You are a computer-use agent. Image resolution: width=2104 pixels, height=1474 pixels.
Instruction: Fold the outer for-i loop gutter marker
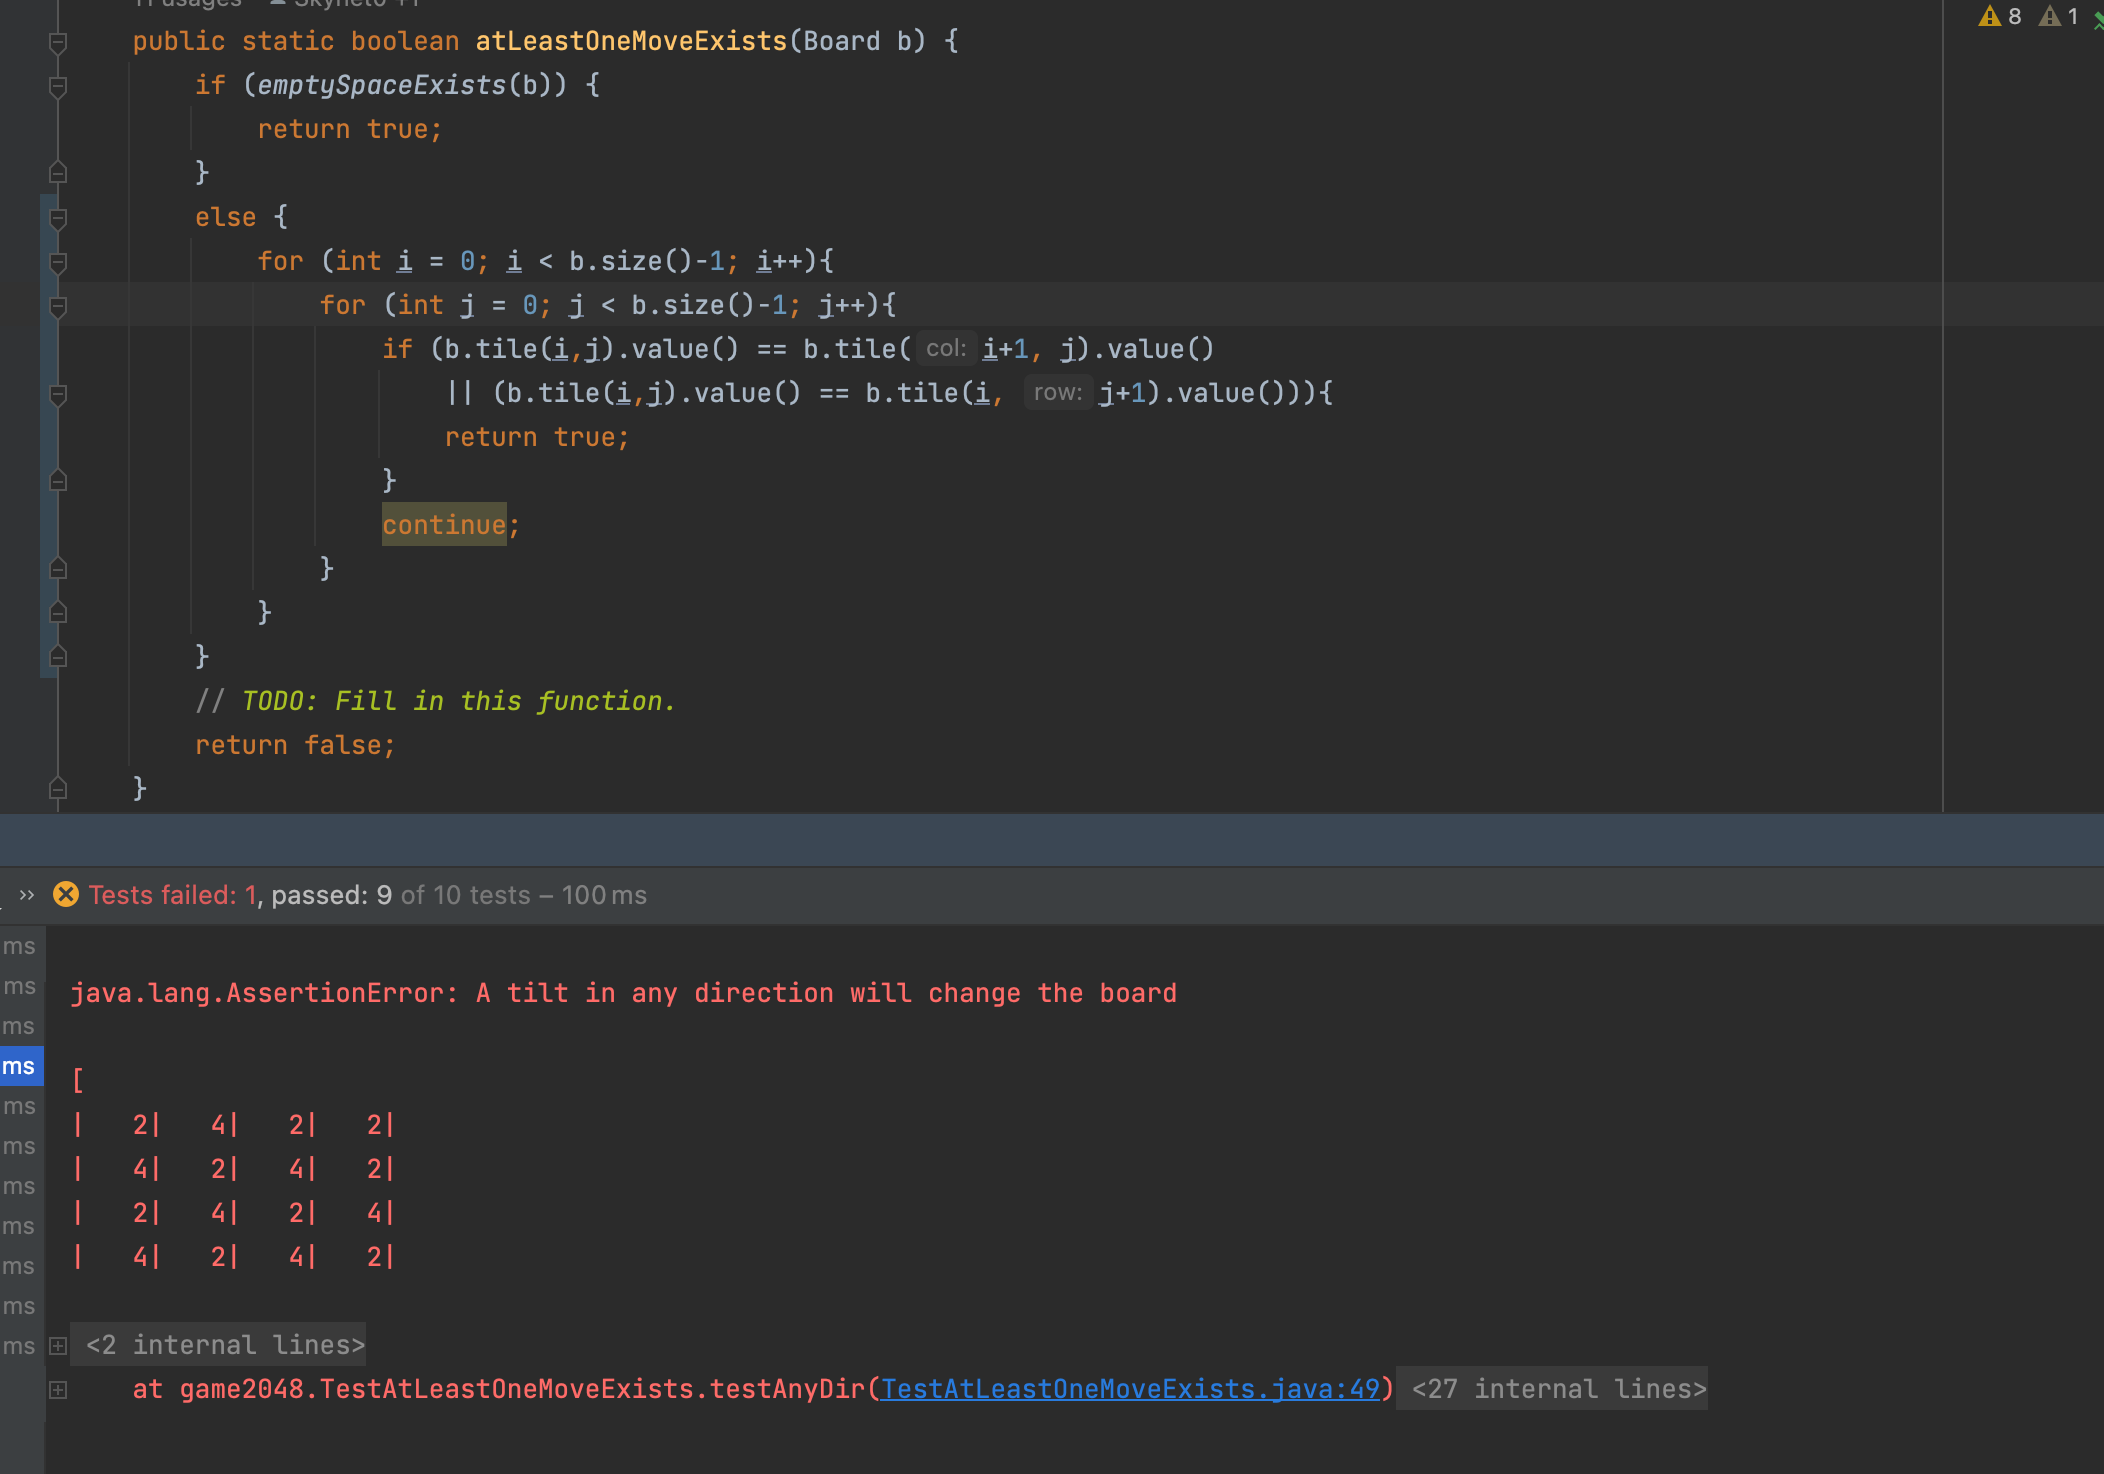58,262
